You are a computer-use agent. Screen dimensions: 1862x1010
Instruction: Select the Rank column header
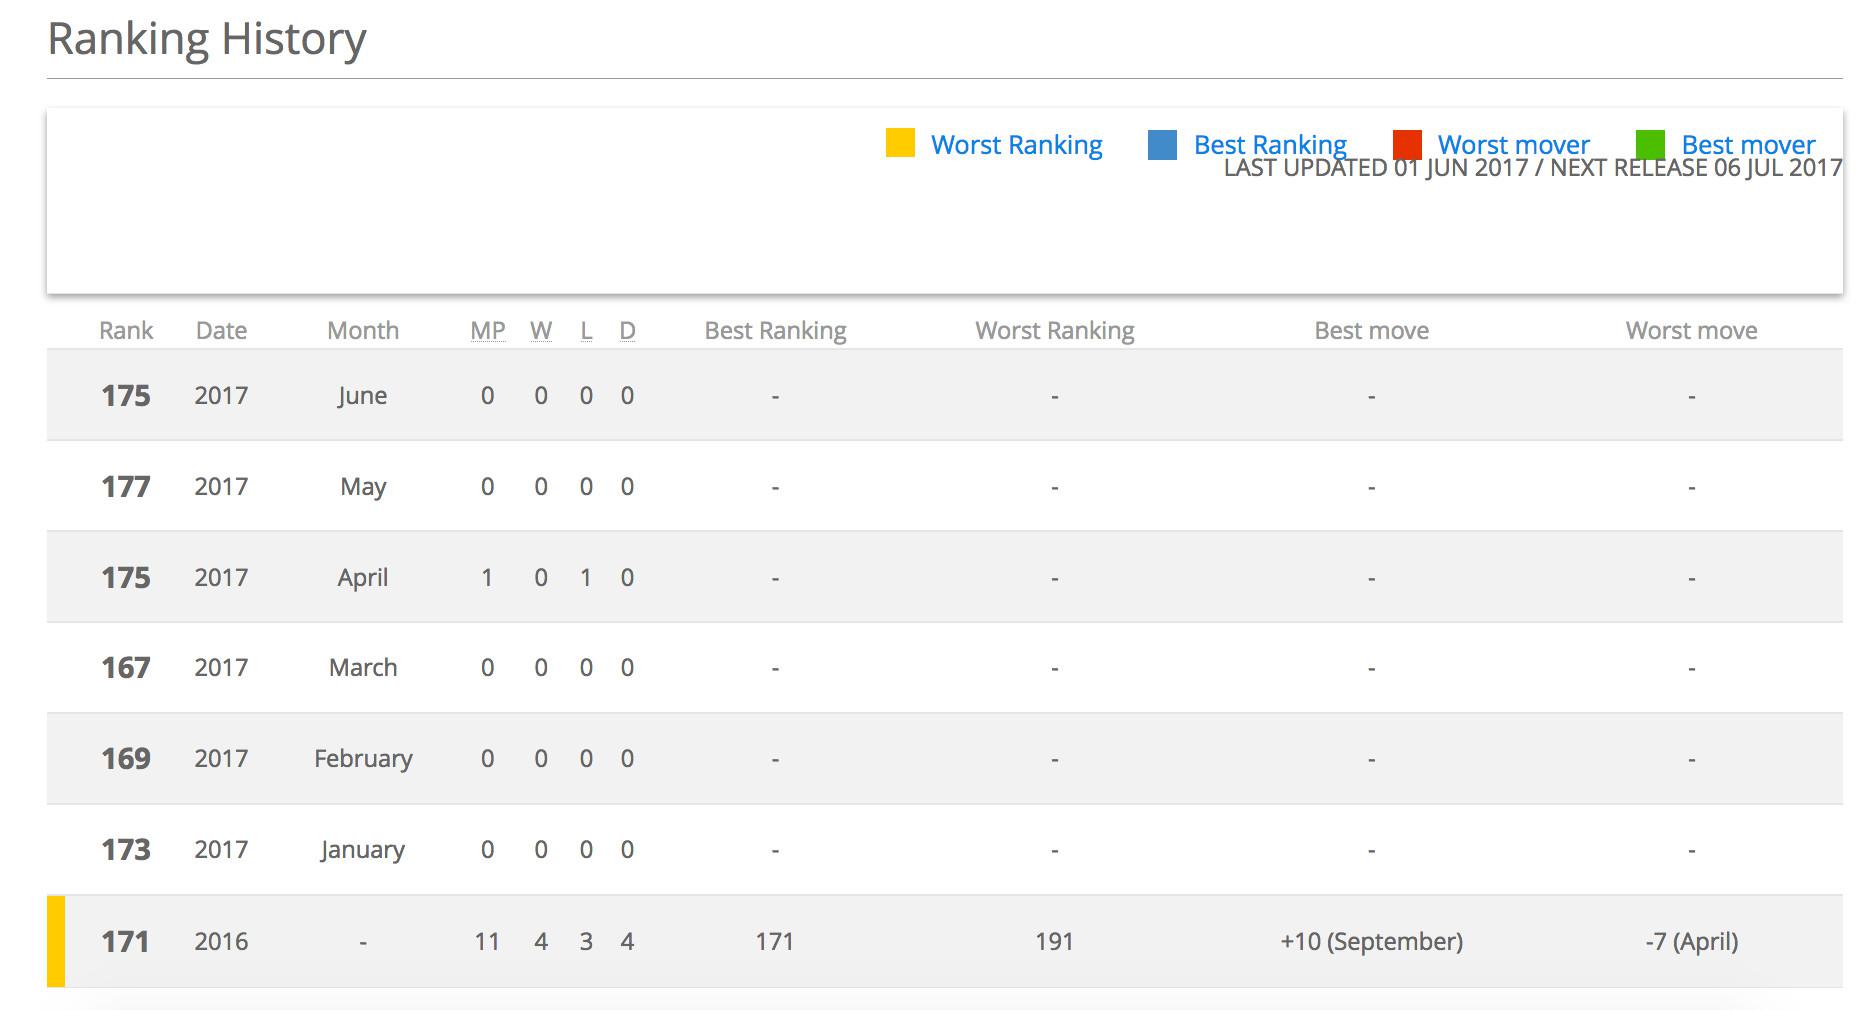click(x=126, y=331)
